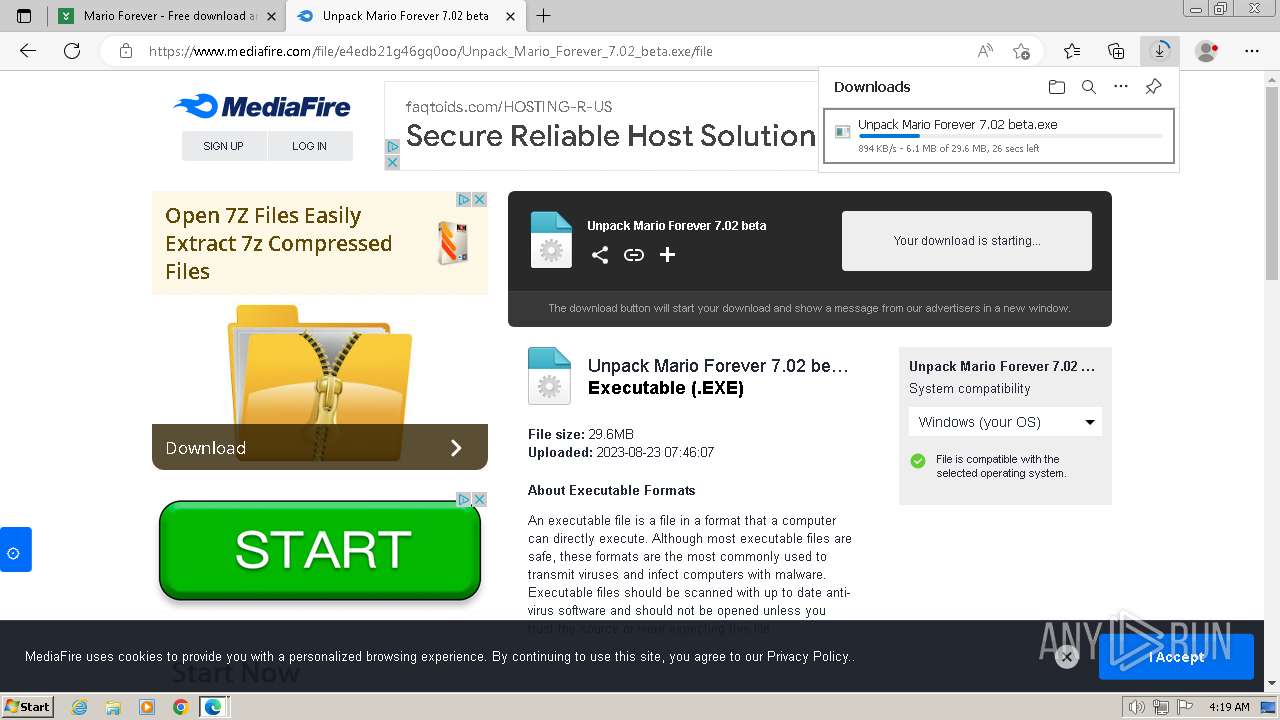Click Your download is starting button
Screen dimensions: 1280x720
coord(967,241)
